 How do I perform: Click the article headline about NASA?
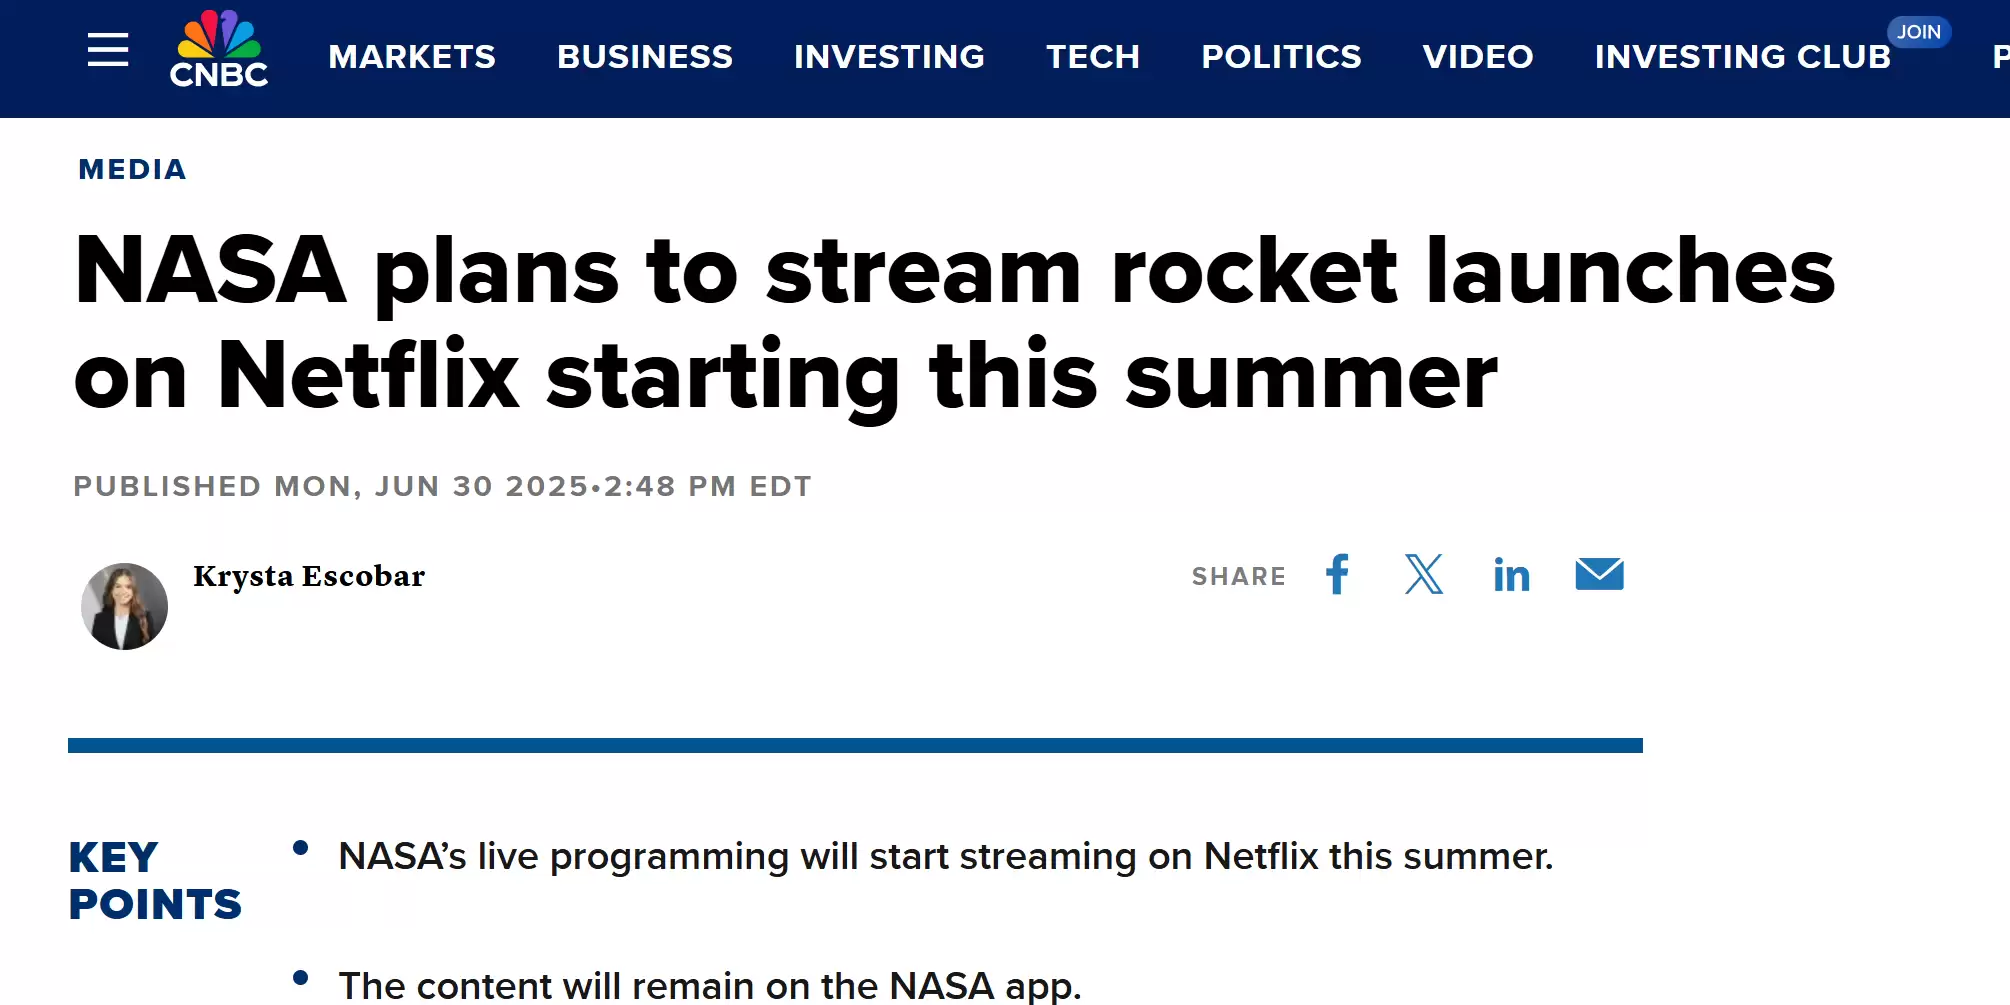coord(955,322)
